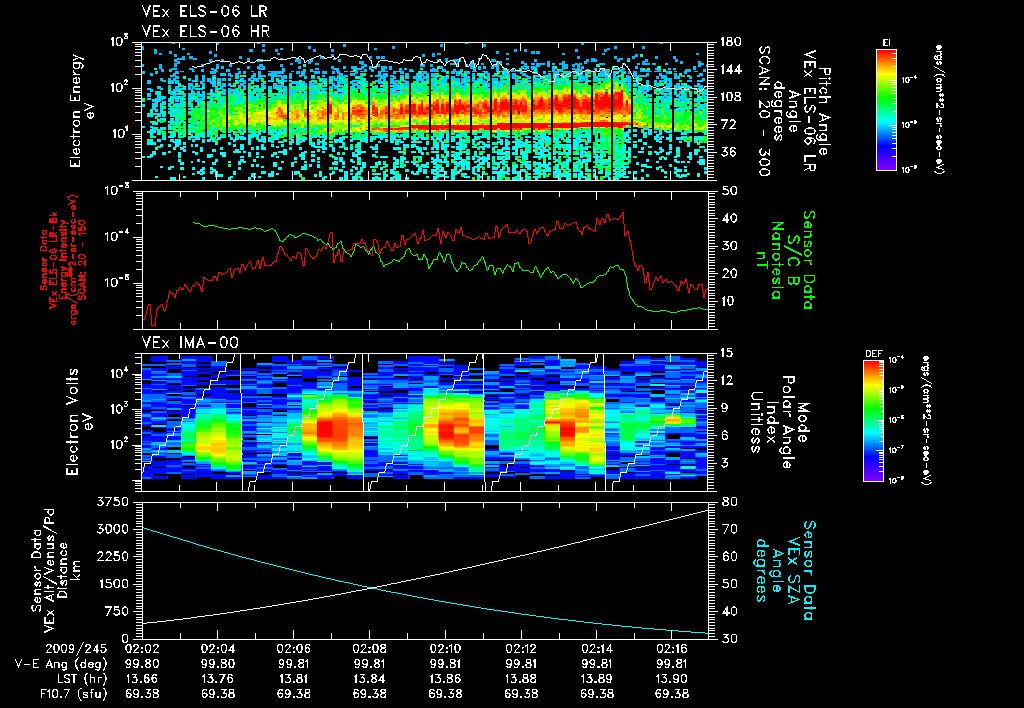Click the 180 degree pitch angle tick
Viewport: 1024px width, 708px height.
pos(730,42)
